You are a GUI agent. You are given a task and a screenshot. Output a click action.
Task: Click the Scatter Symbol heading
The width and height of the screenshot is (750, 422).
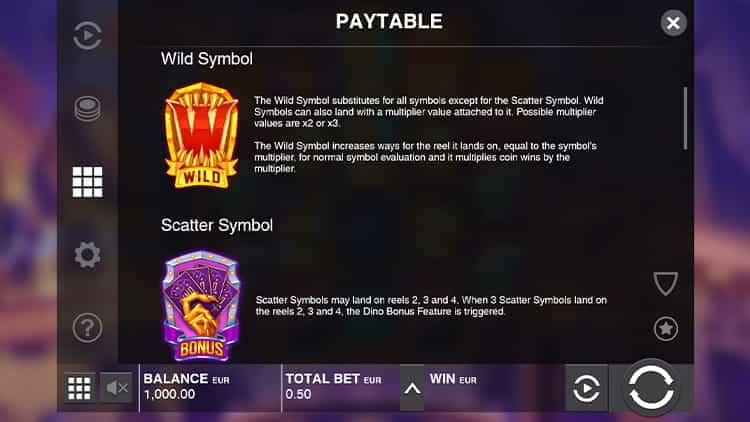click(217, 225)
